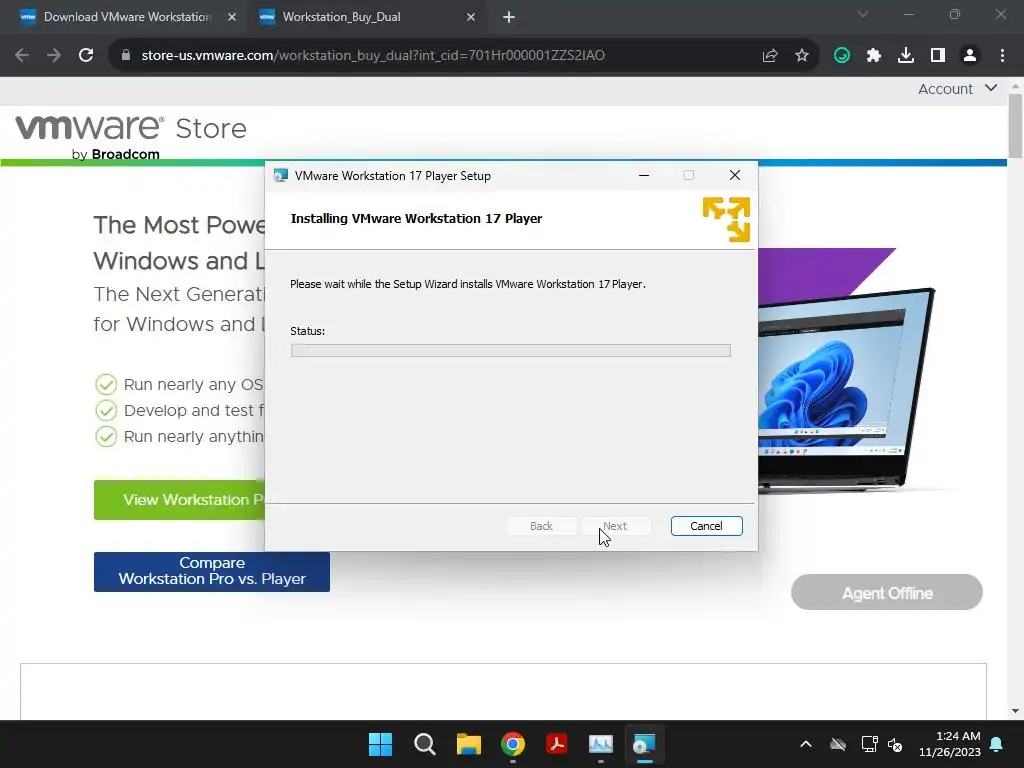The image size is (1024, 768).
Task: Open the tab search chevron
Action: (863, 14)
